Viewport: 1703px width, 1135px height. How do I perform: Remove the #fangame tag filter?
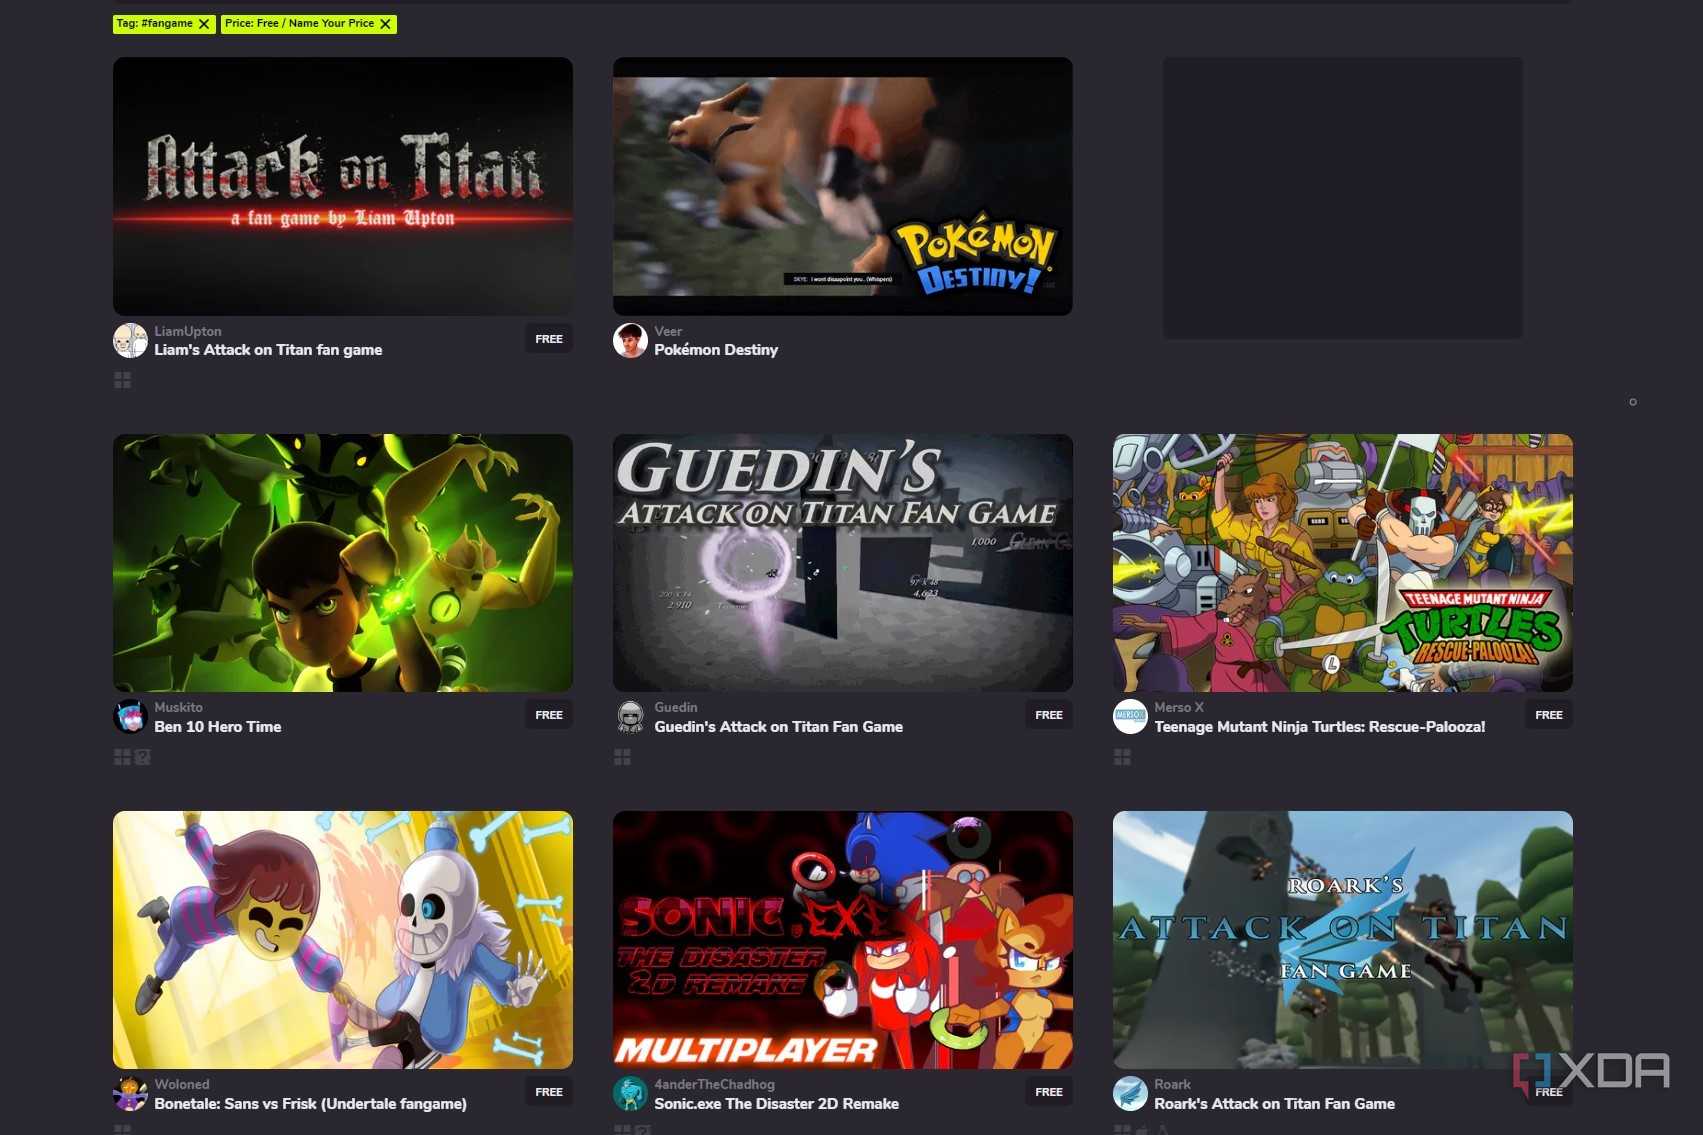click(x=204, y=24)
